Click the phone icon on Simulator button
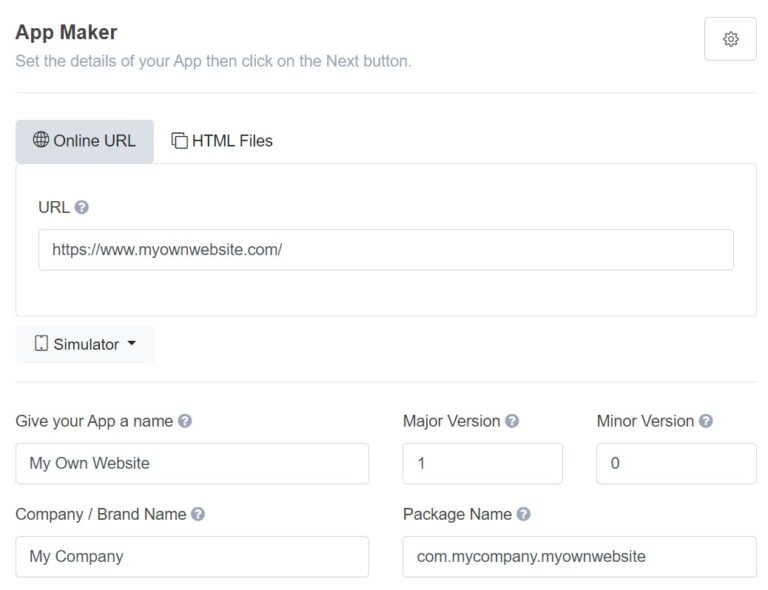Image resolution: width=768 pixels, height=590 pixels. (41, 344)
